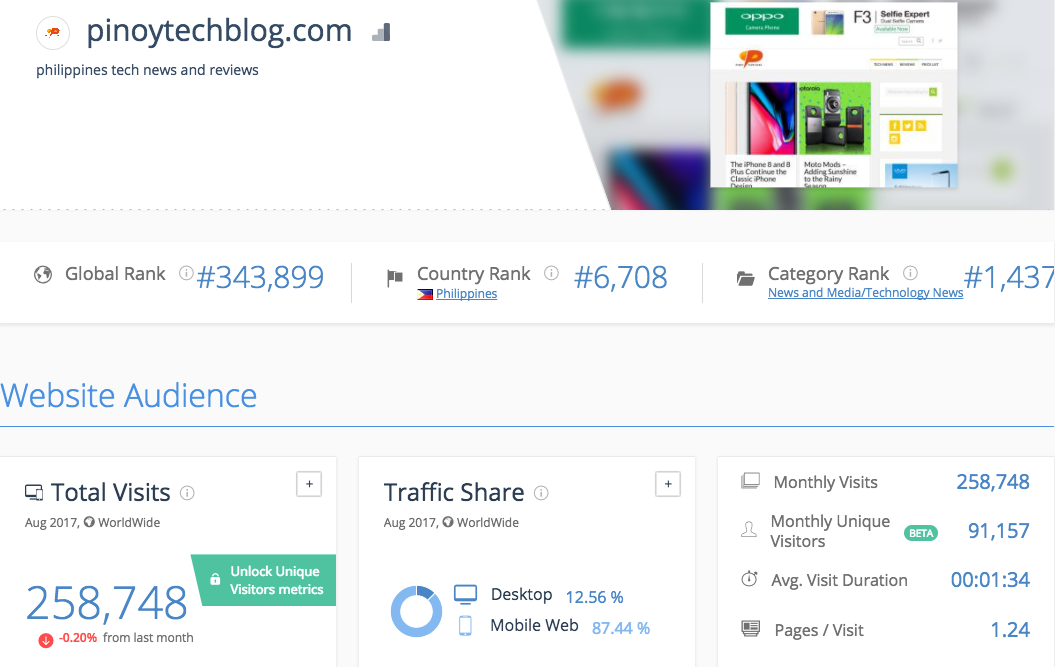Click the red down-arrow change indicator
This screenshot has height=667, width=1055.
pyautogui.click(x=46, y=640)
